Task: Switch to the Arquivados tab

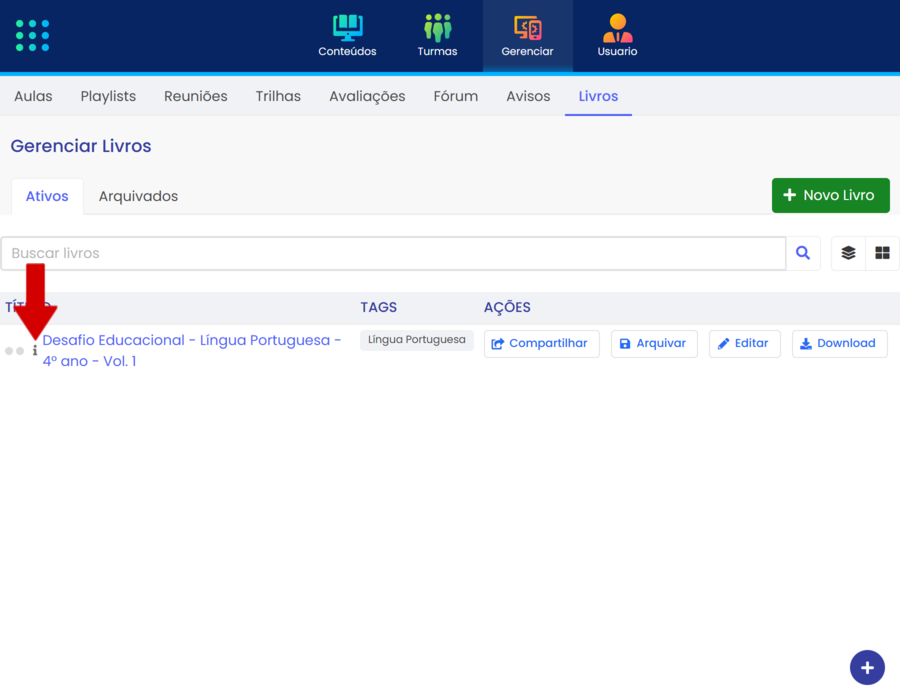Action: [x=138, y=196]
